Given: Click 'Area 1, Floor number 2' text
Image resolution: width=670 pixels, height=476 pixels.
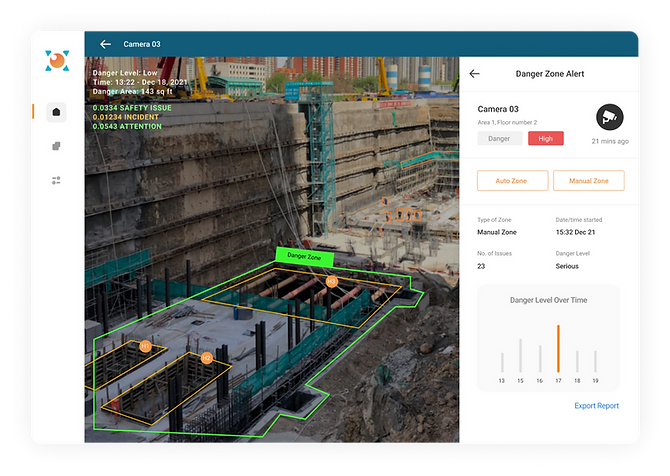Looking at the screenshot, I should point(507,122).
